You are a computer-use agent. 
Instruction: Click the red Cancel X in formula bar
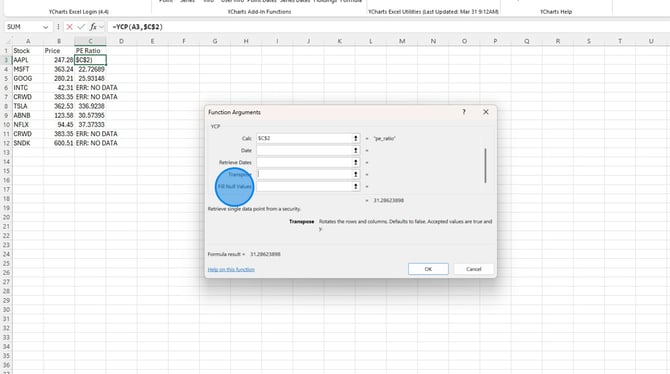click(x=69, y=27)
